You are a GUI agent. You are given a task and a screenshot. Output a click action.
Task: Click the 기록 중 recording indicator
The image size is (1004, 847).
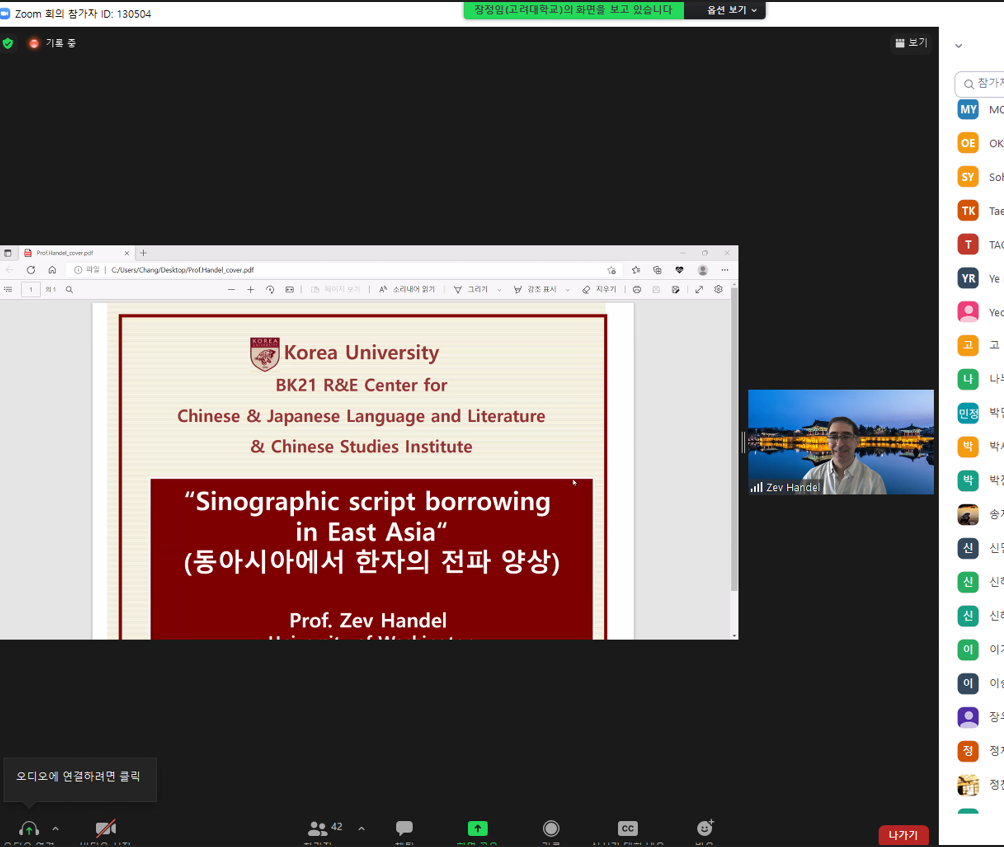52,43
